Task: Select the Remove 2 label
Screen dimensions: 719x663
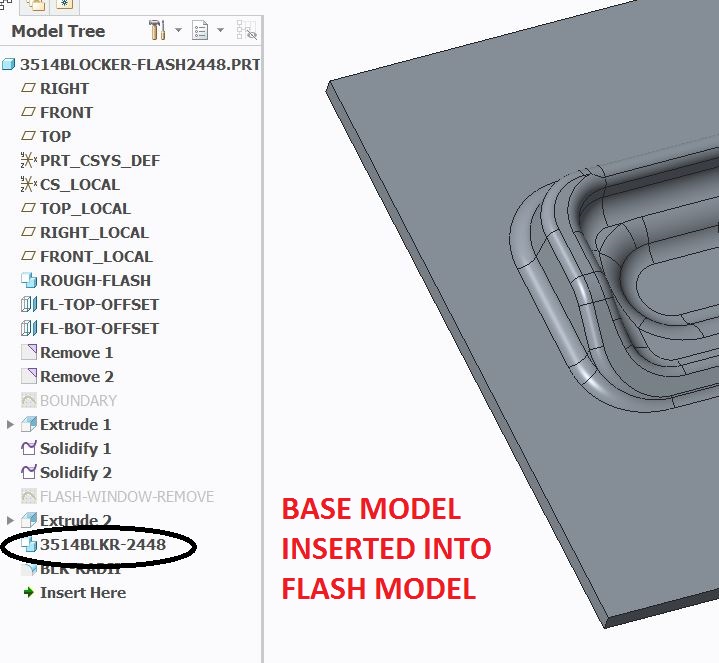Action: point(77,376)
